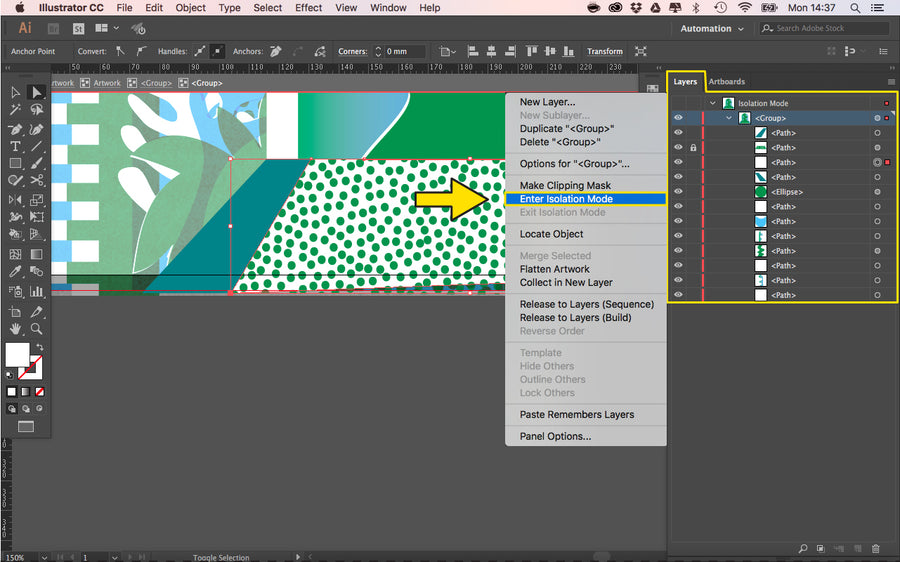Switch to the Artboards tab
The image size is (900, 562).
point(726,82)
